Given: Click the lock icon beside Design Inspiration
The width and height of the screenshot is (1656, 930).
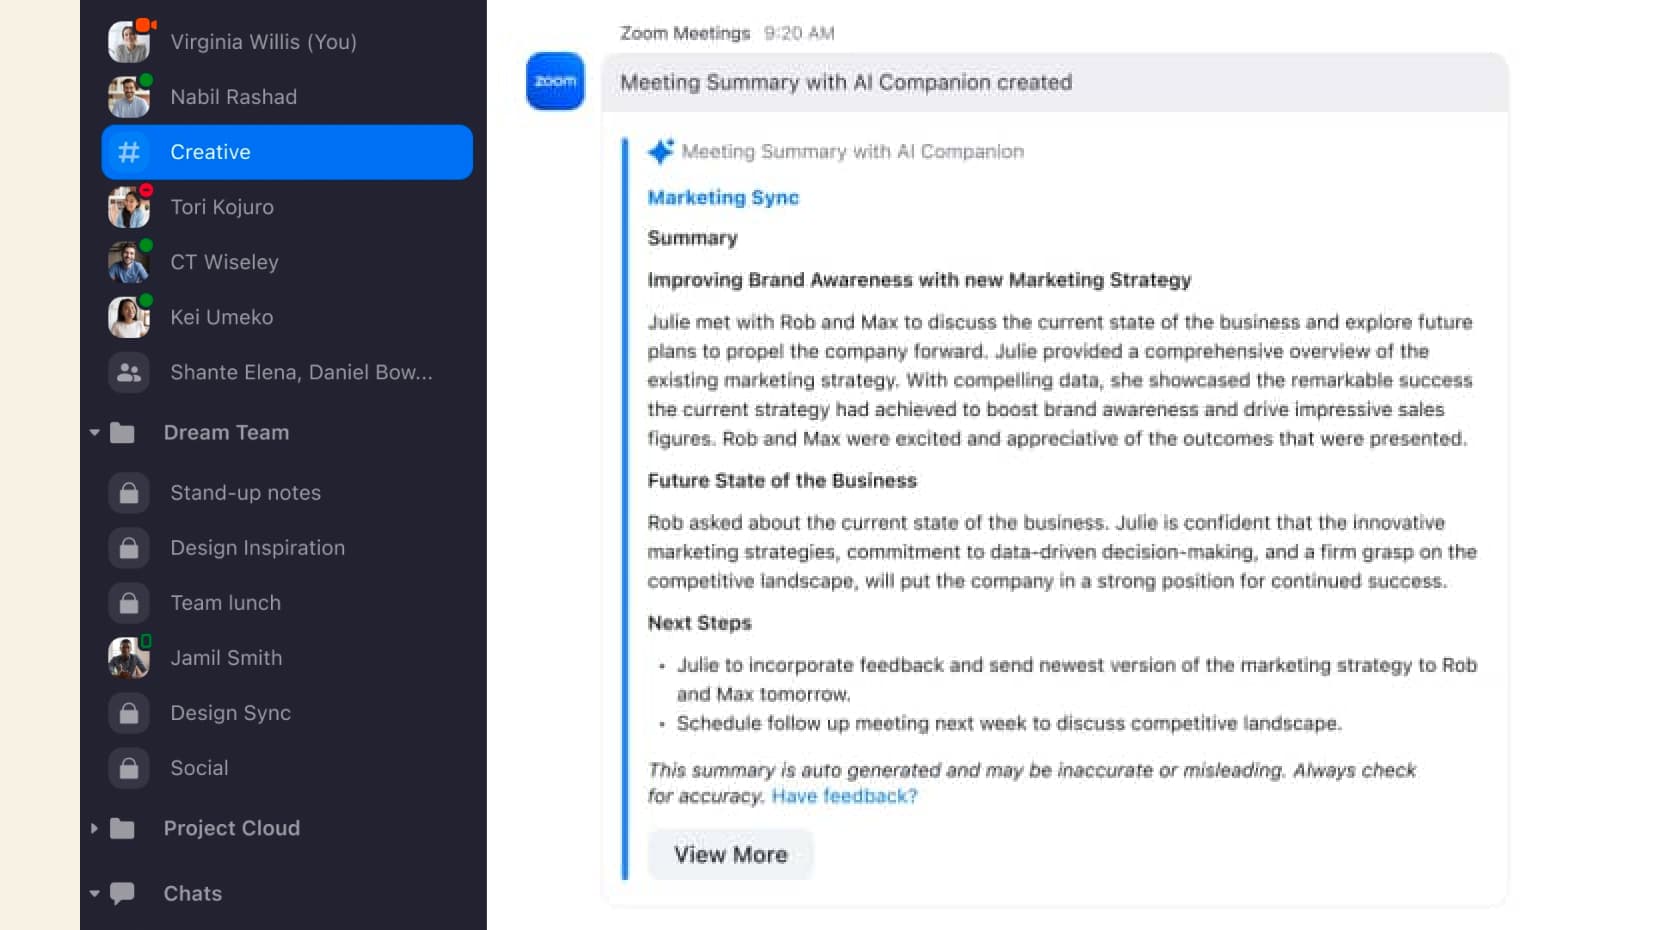Looking at the screenshot, I should coord(129,548).
